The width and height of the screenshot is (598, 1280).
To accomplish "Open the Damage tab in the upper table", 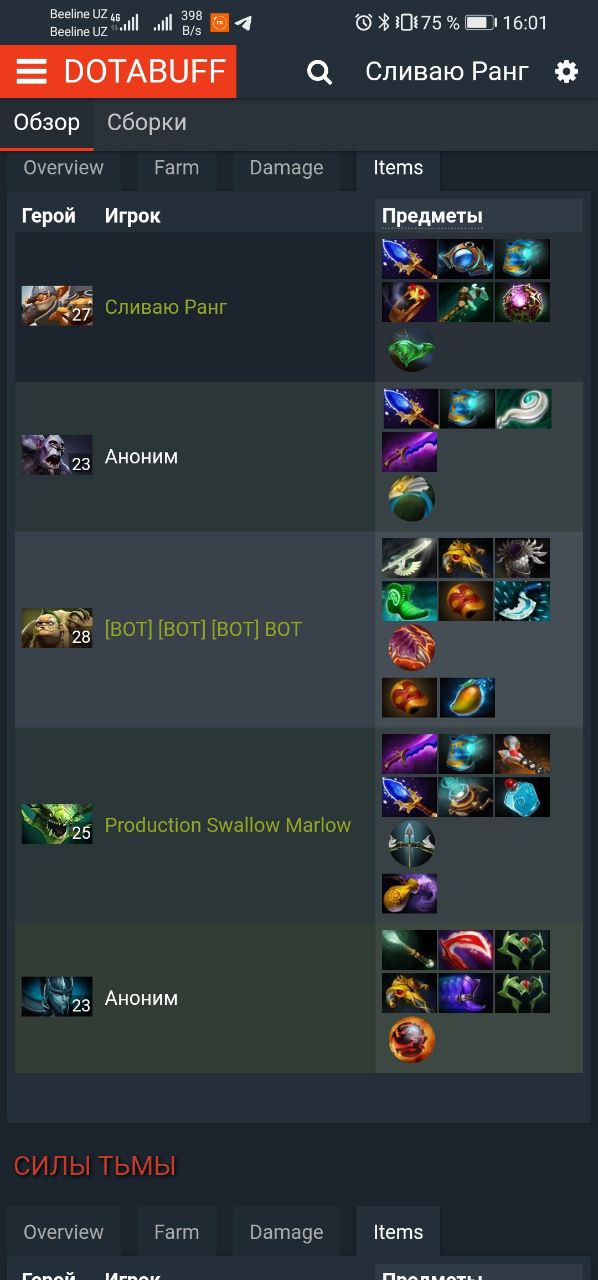I will coord(286,168).
